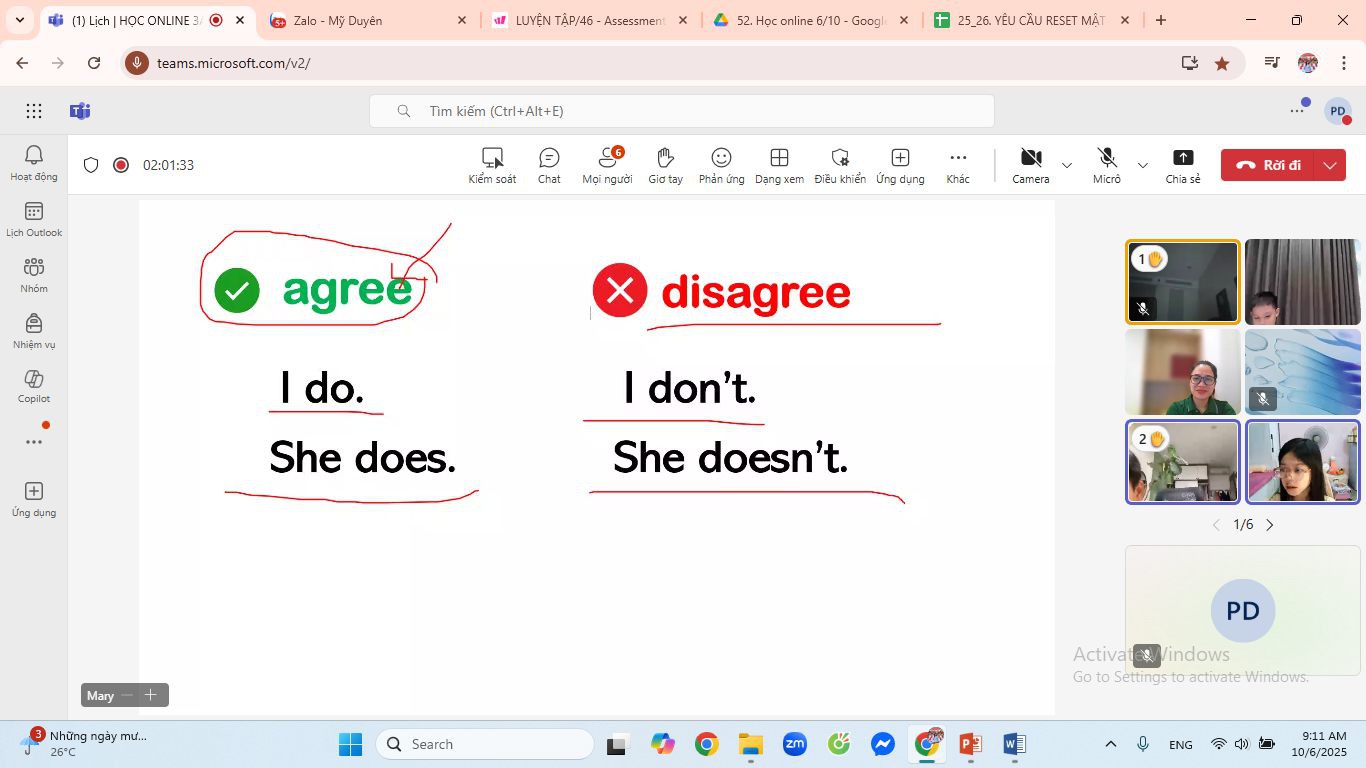Open Dạng xem view options

[779, 165]
